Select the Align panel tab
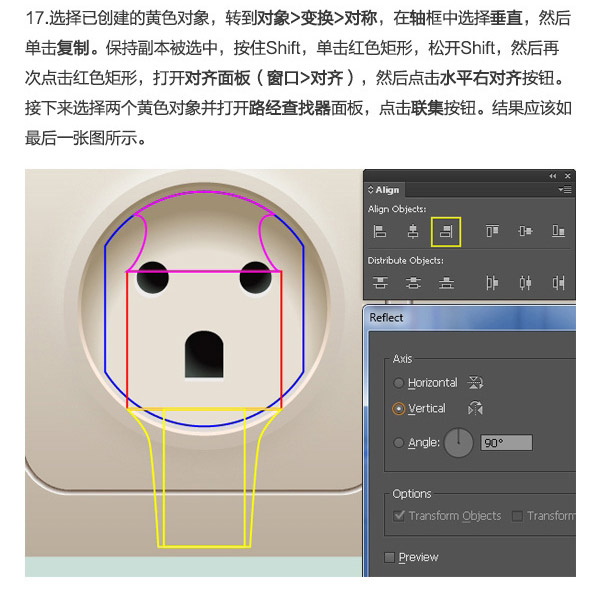Image resolution: width=600 pixels, height=589 pixels. 384,189
